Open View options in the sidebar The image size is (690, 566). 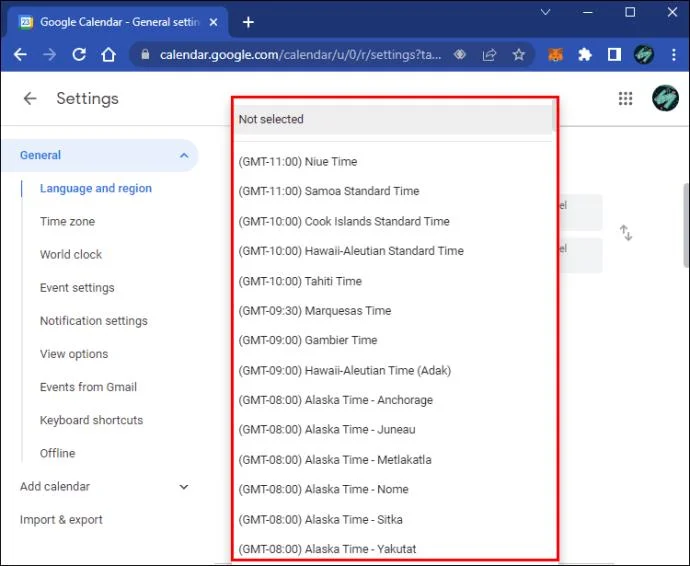[x=74, y=354]
